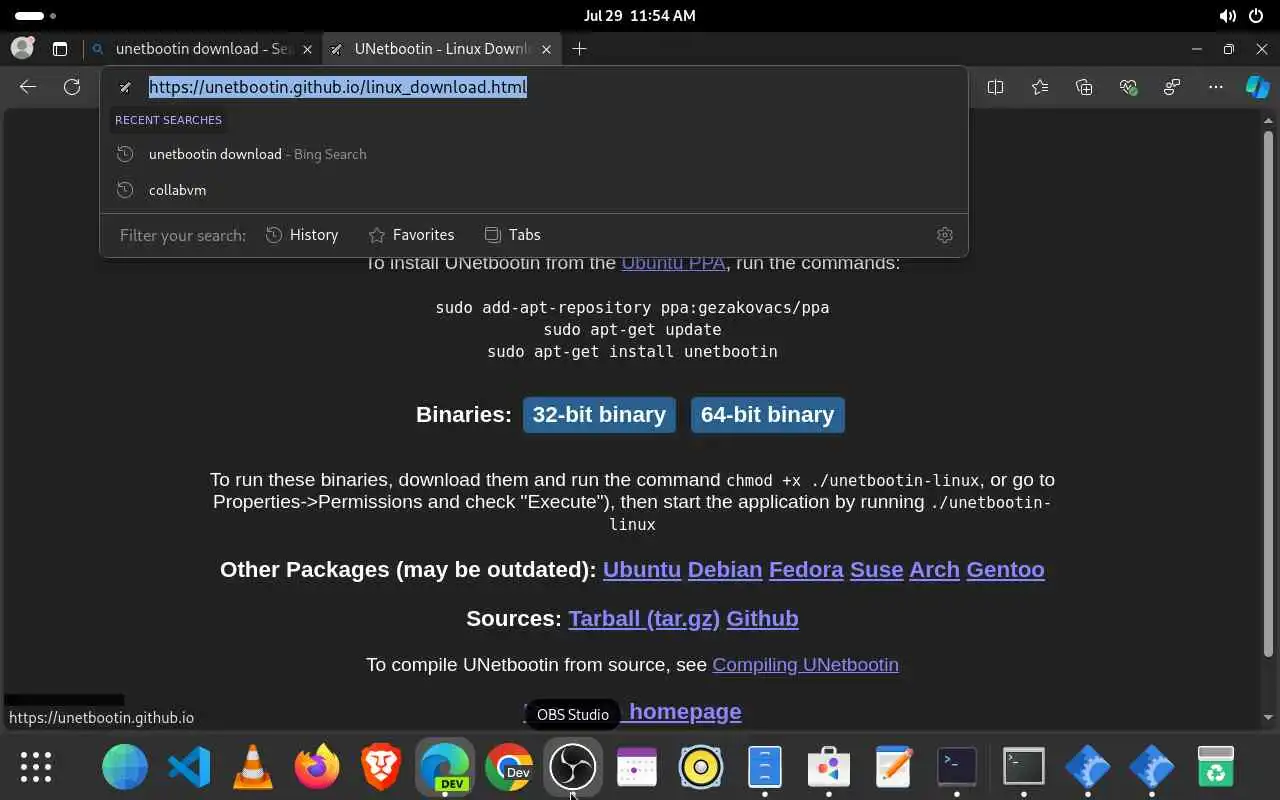Open Chrome Dev from the dock

509,767
